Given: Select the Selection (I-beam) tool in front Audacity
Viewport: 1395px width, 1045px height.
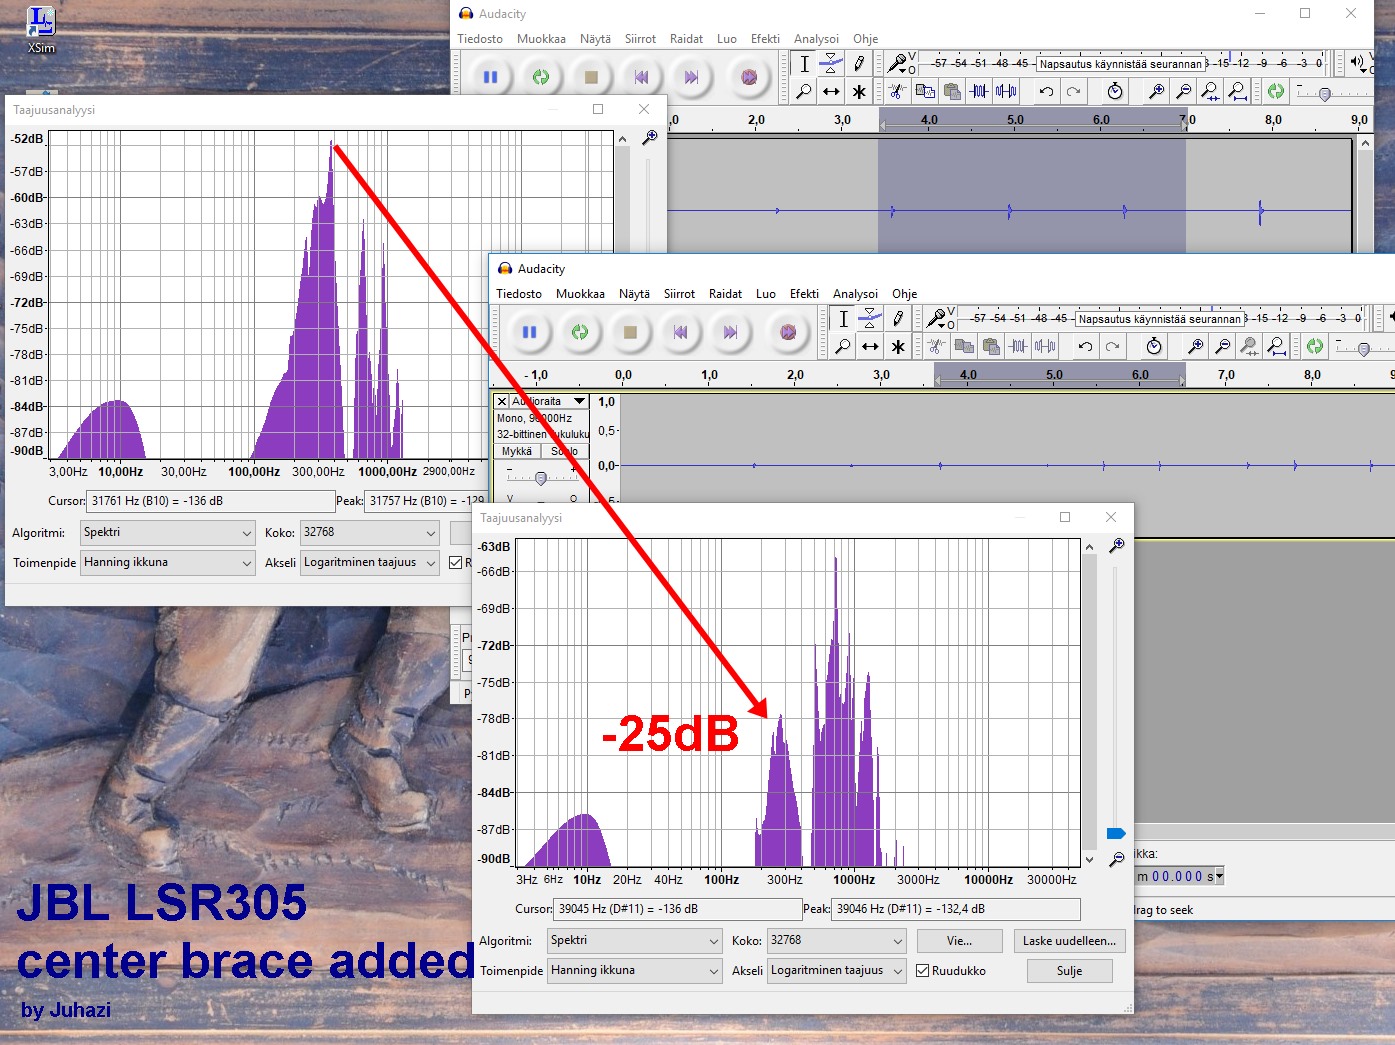Looking at the screenshot, I should pyautogui.click(x=843, y=318).
